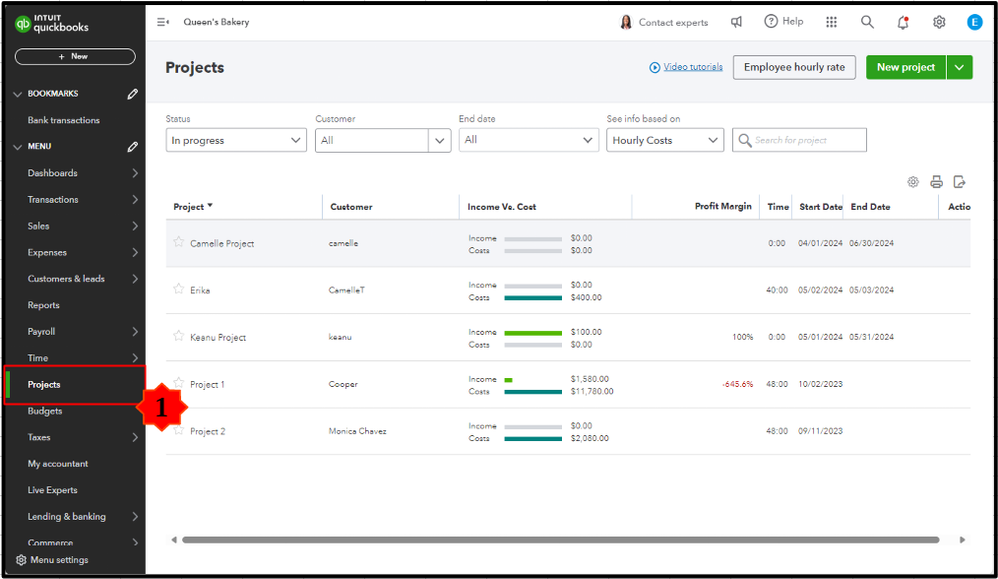Screen dimensions: 998x579
Task: Toggle the Keanu Project star
Action: pos(179,336)
